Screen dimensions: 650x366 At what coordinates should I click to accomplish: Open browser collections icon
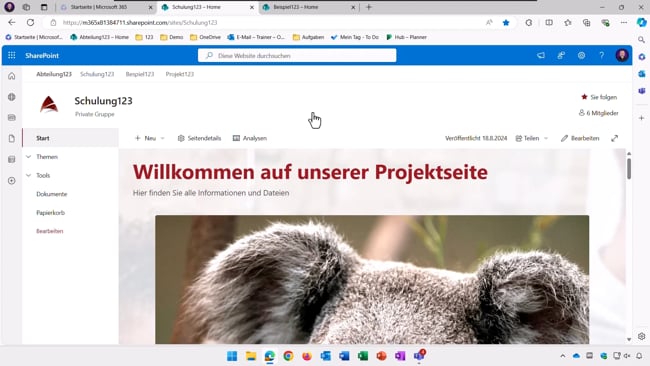(586, 22)
